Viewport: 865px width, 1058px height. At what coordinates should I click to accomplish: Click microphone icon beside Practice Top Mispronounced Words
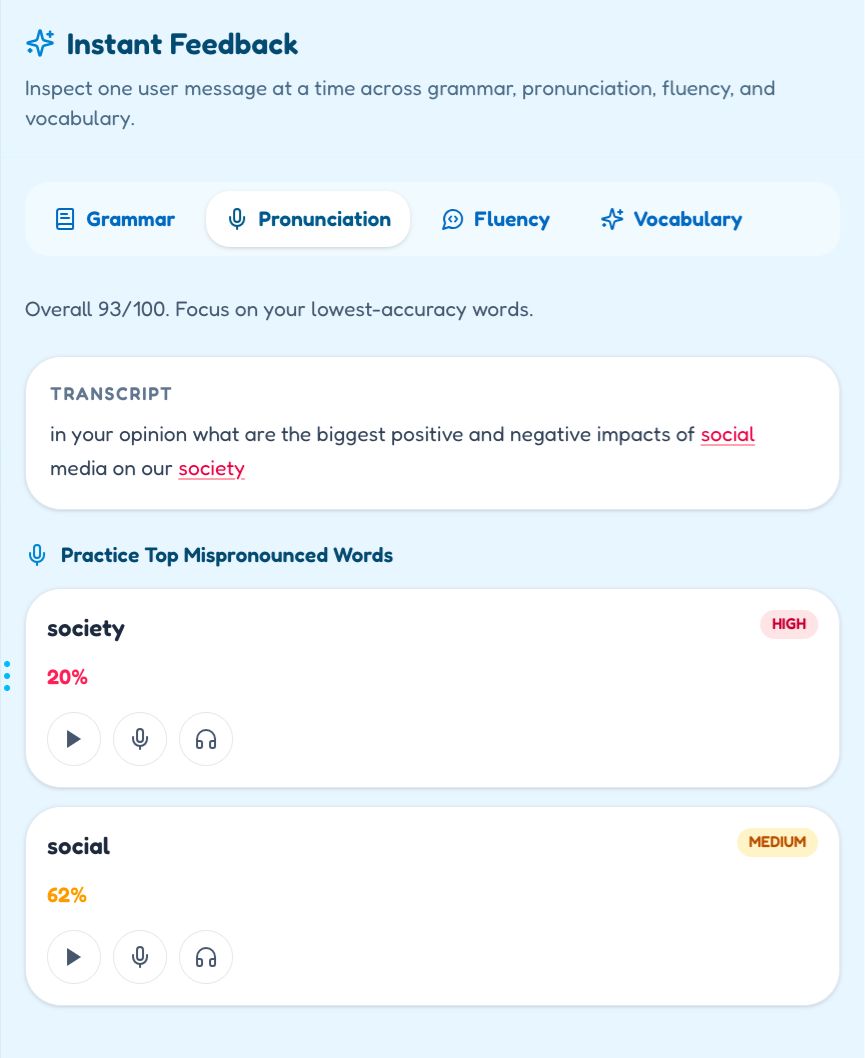point(37,555)
